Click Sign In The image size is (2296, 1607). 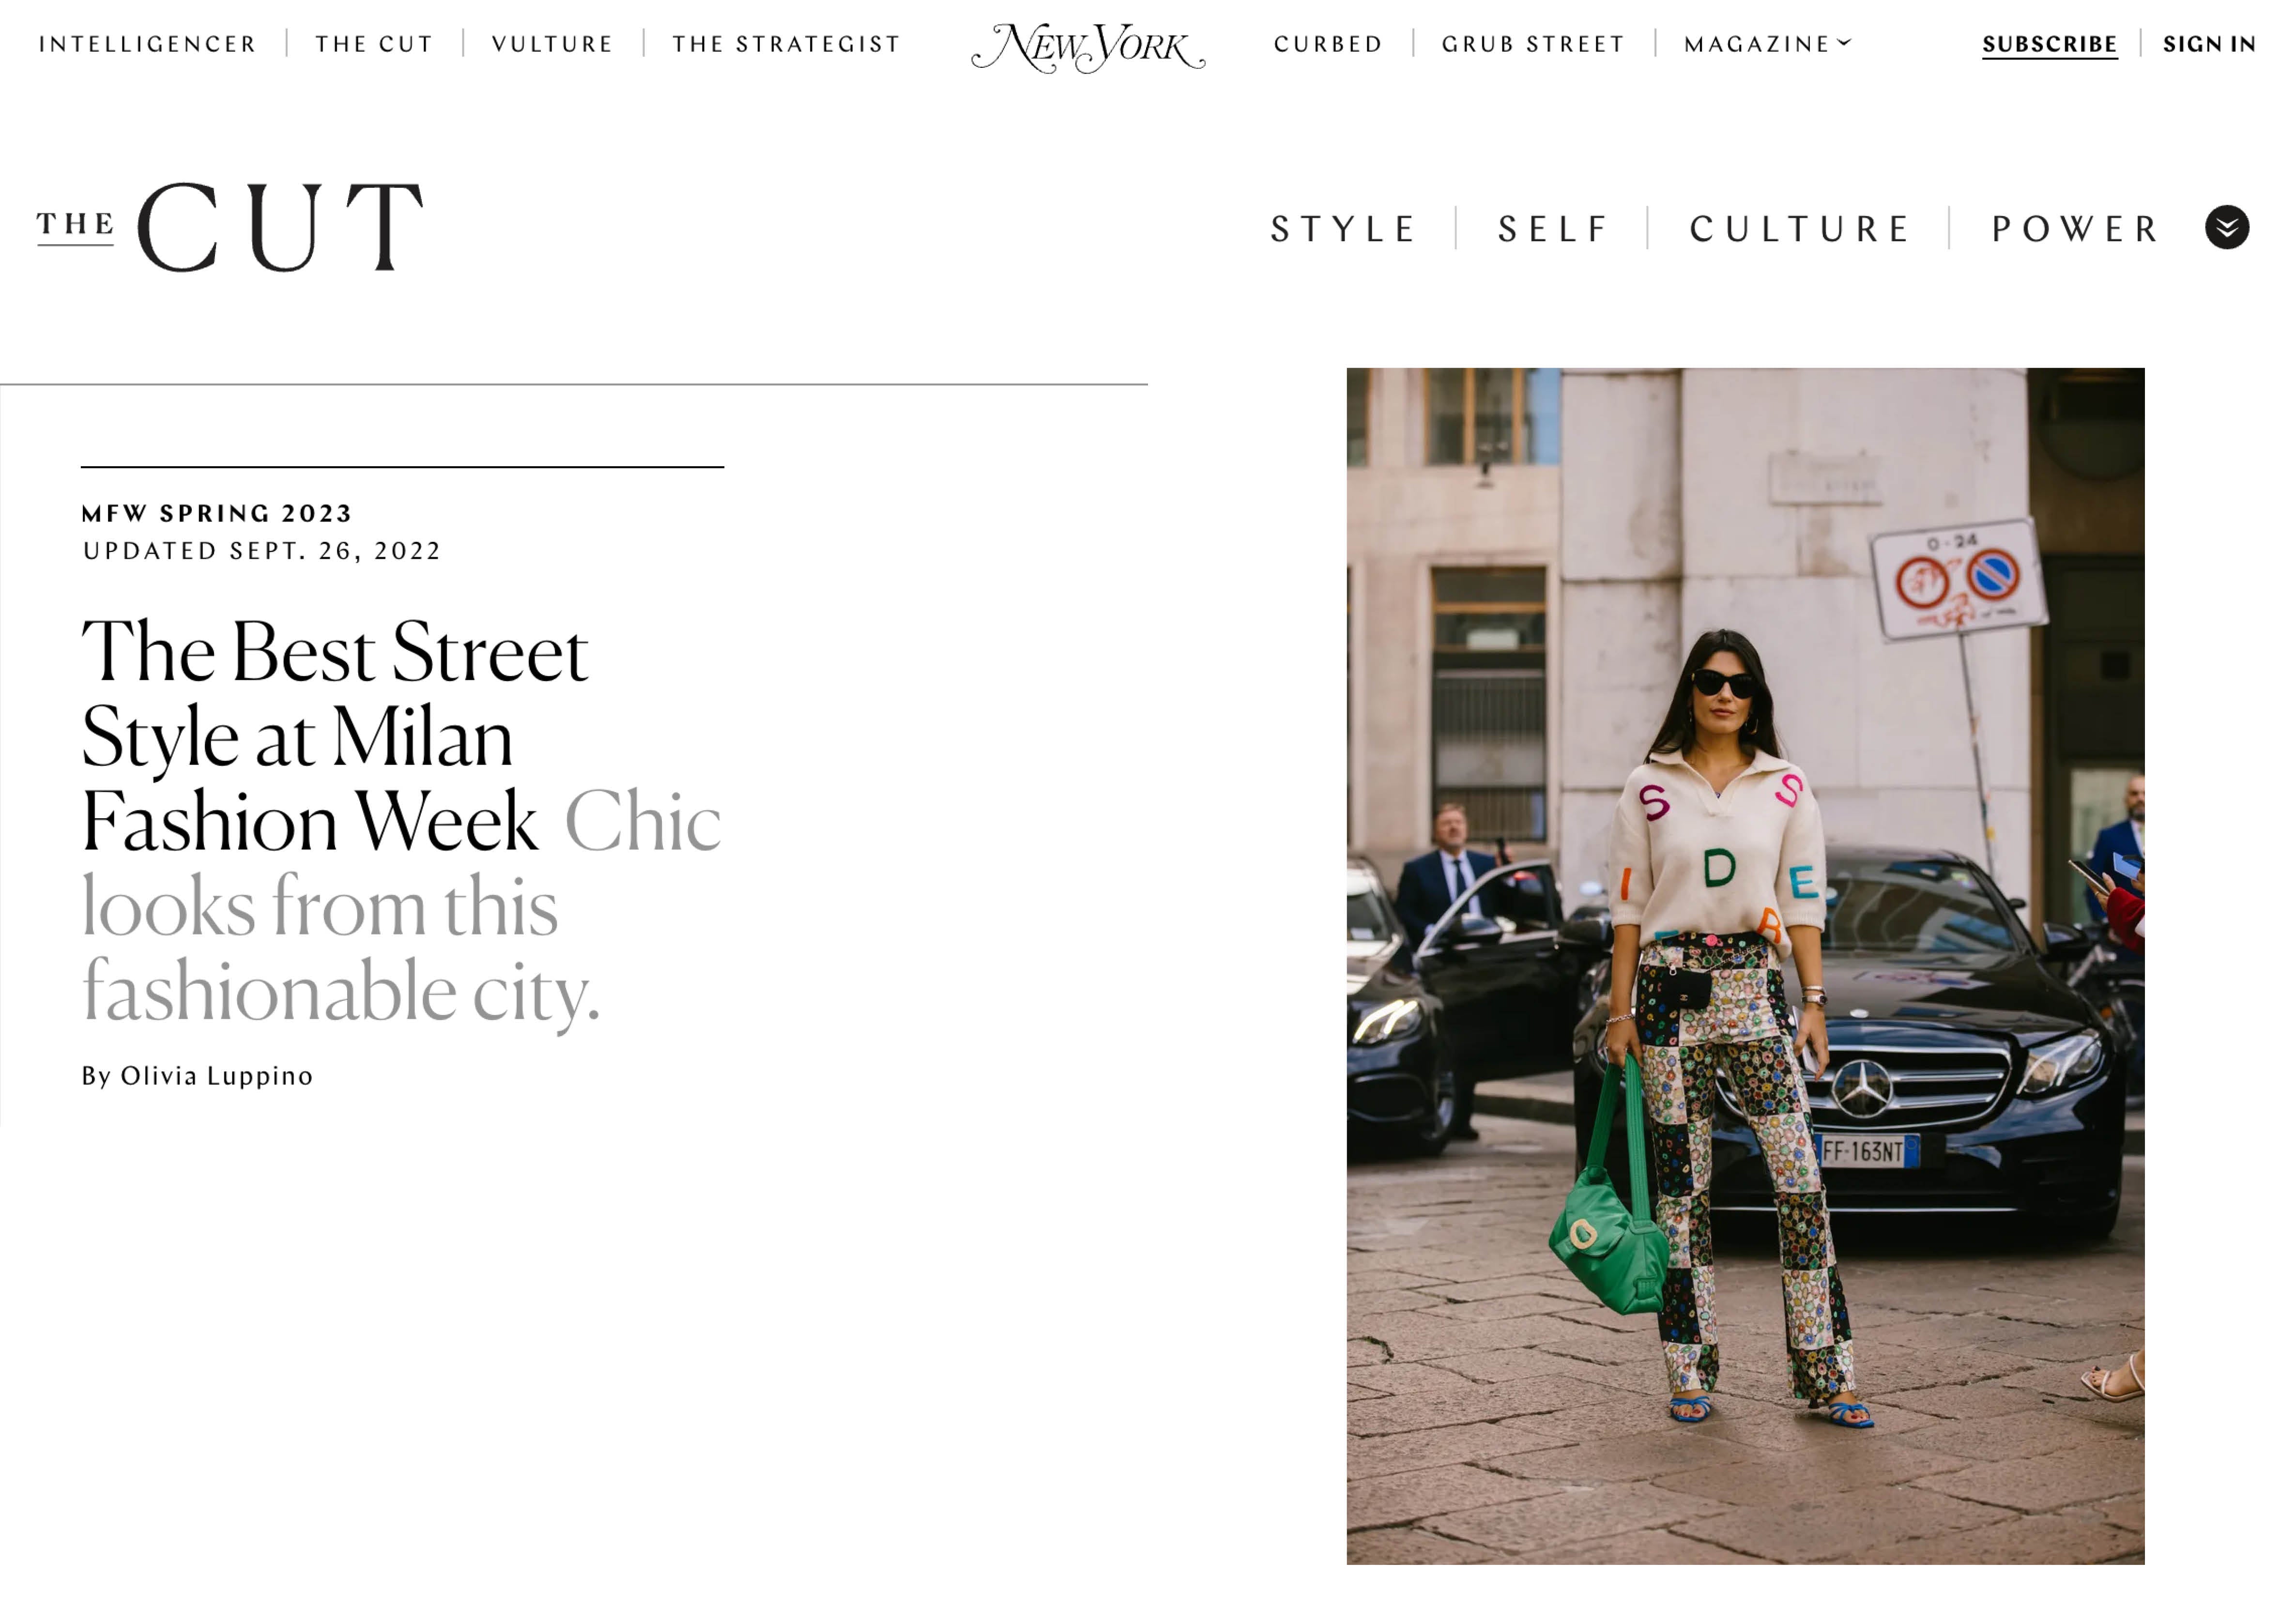click(x=2209, y=44)
